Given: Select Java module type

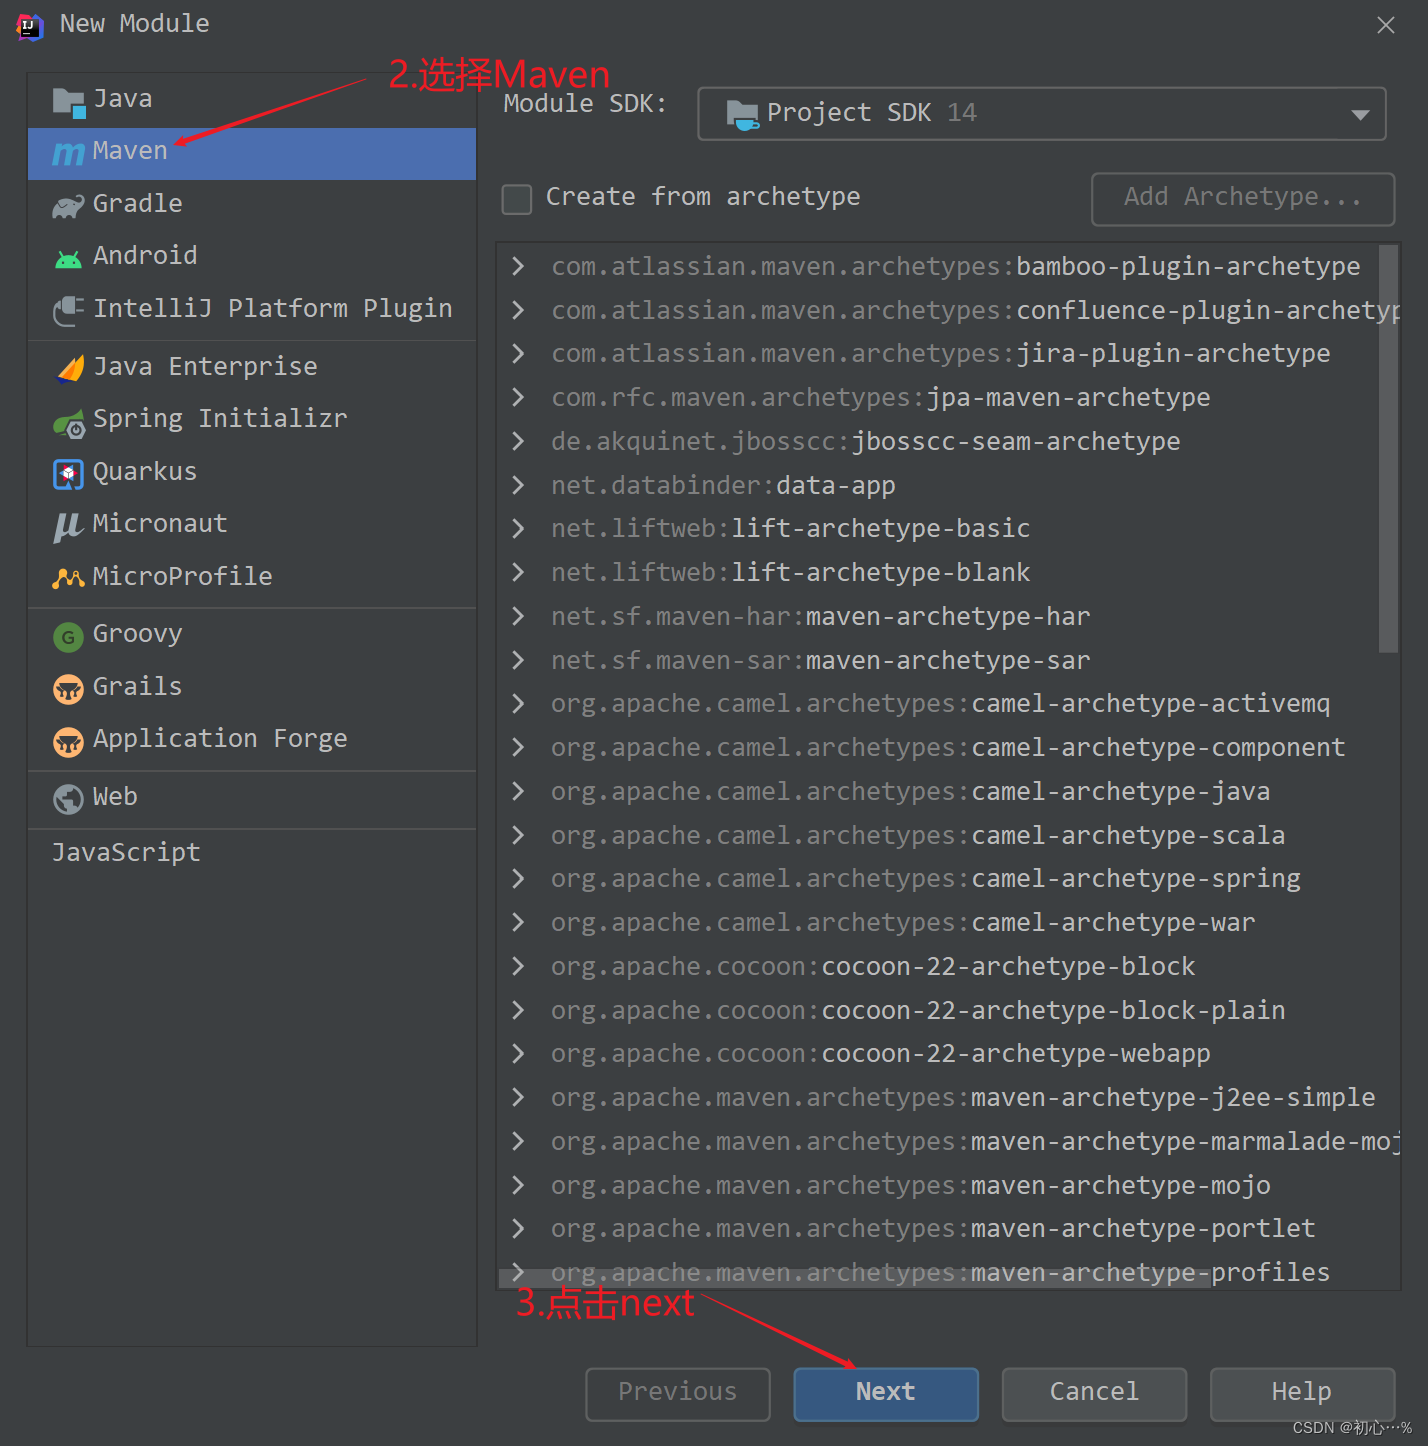Looking at the screenshot, I should [252, 100].
